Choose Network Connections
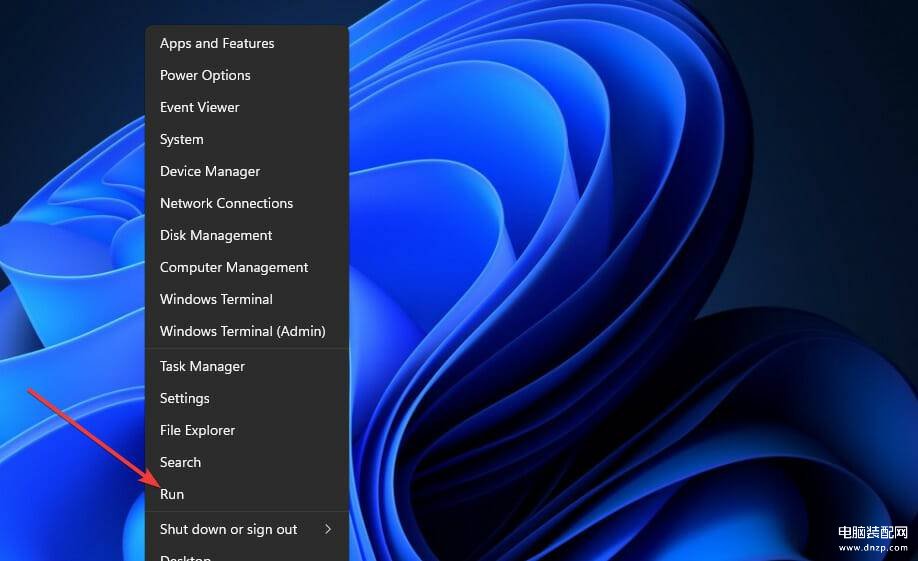This screenshot has height=561, width=918. (x=246, y=203)
